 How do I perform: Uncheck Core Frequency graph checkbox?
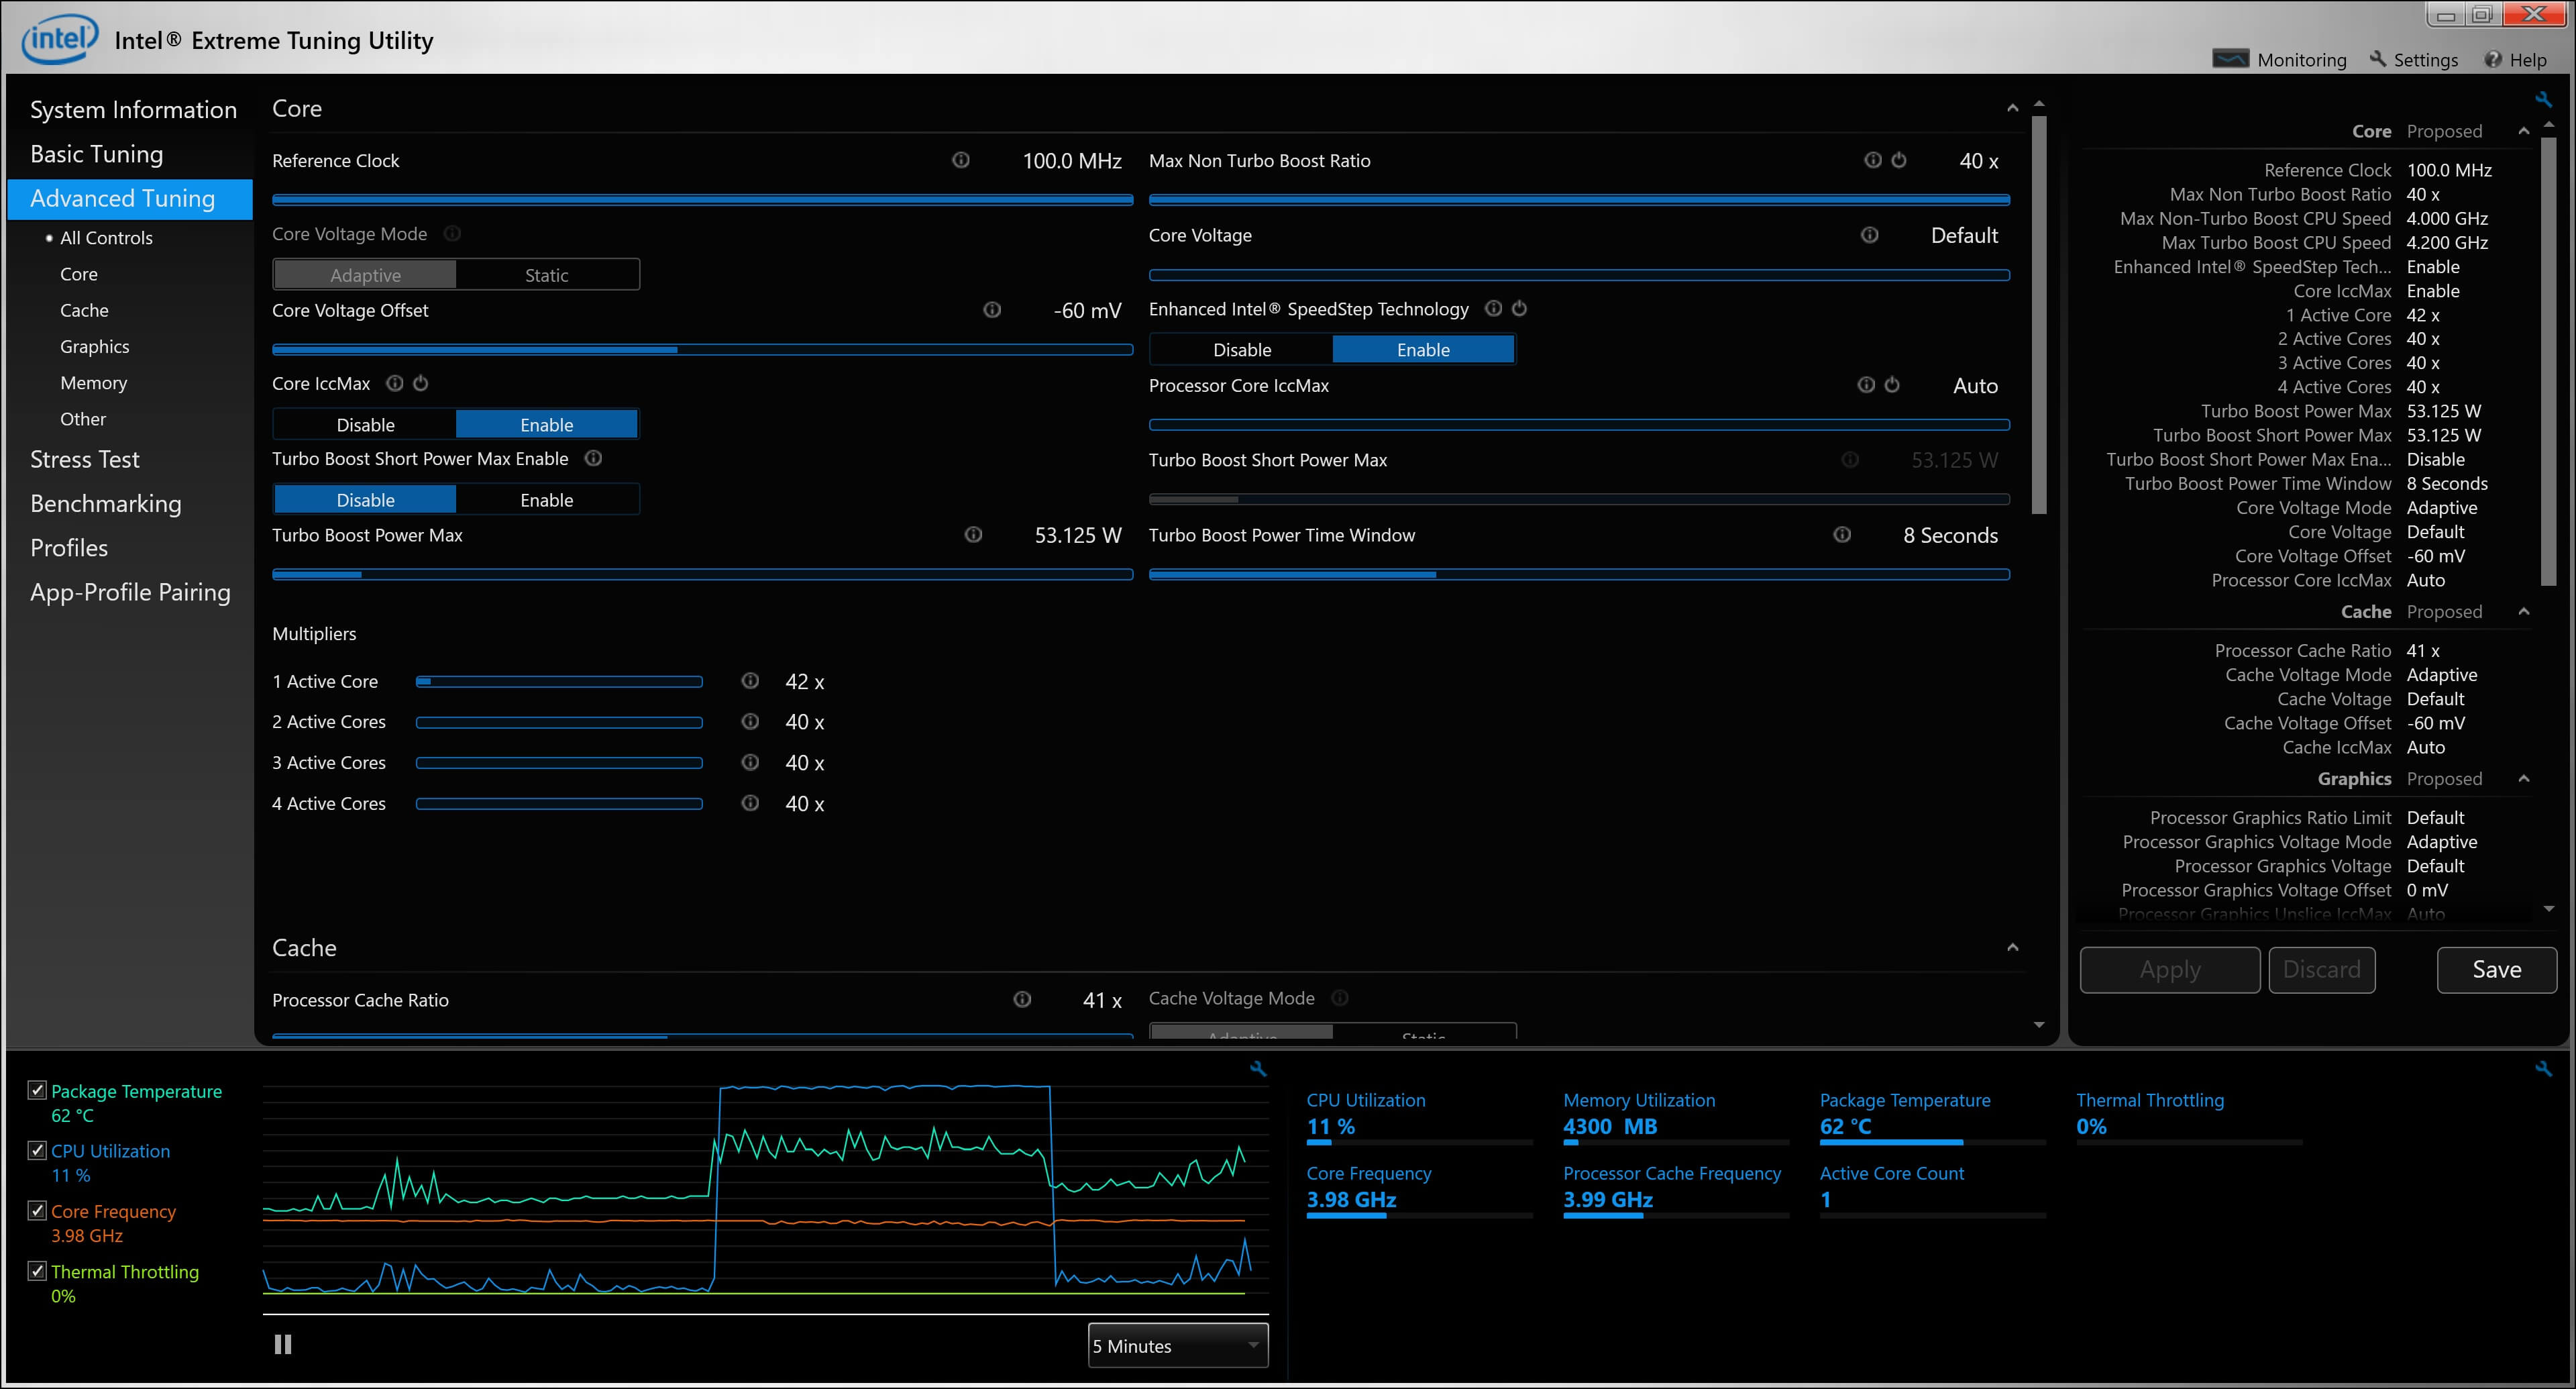37,1210
